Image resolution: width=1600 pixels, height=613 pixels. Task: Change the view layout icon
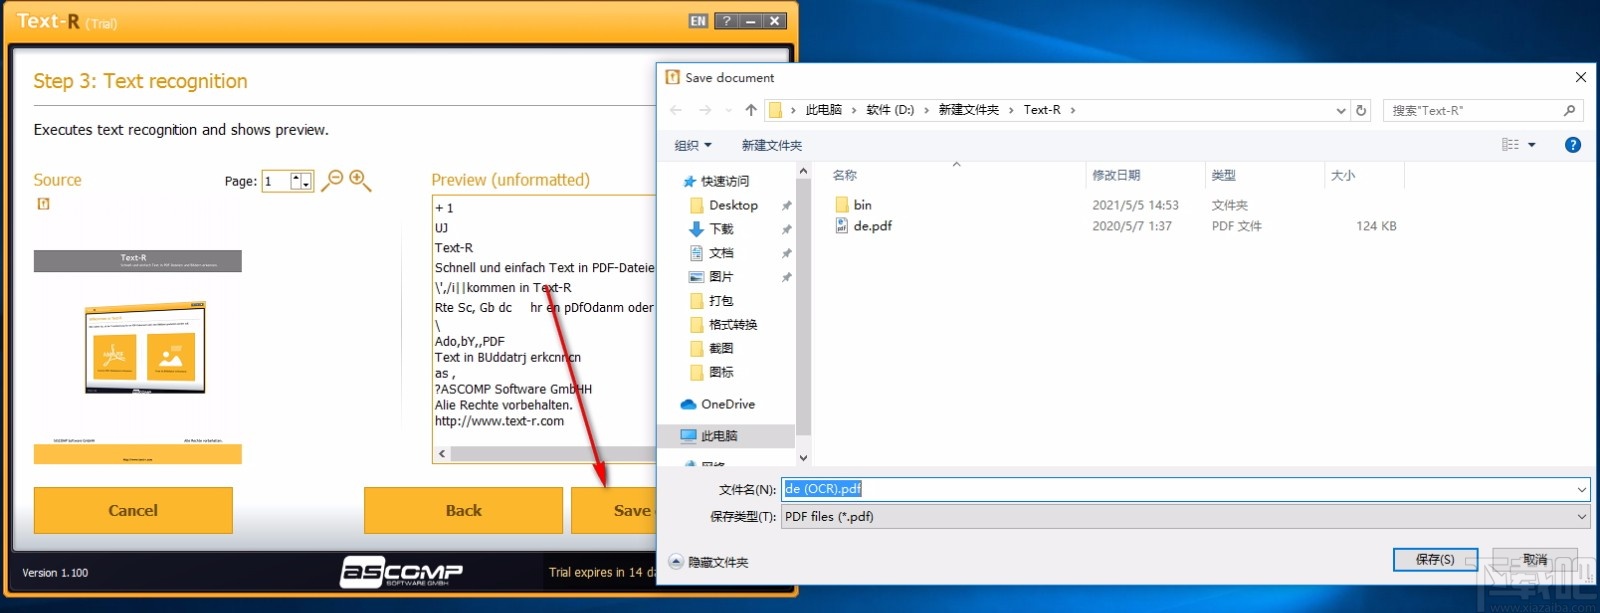tap(1510, 145)
